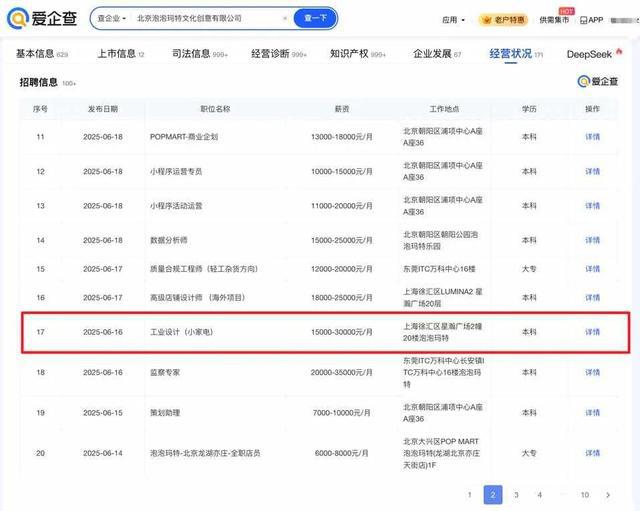Switch to the 知识产权 tab
Screen dimensions: 640x511
pos(358,53)
